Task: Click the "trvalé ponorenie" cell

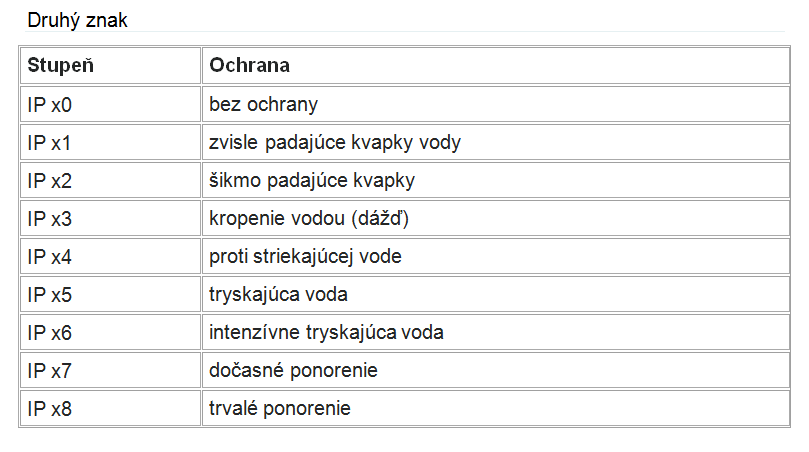Action: (x=280, y=408)
